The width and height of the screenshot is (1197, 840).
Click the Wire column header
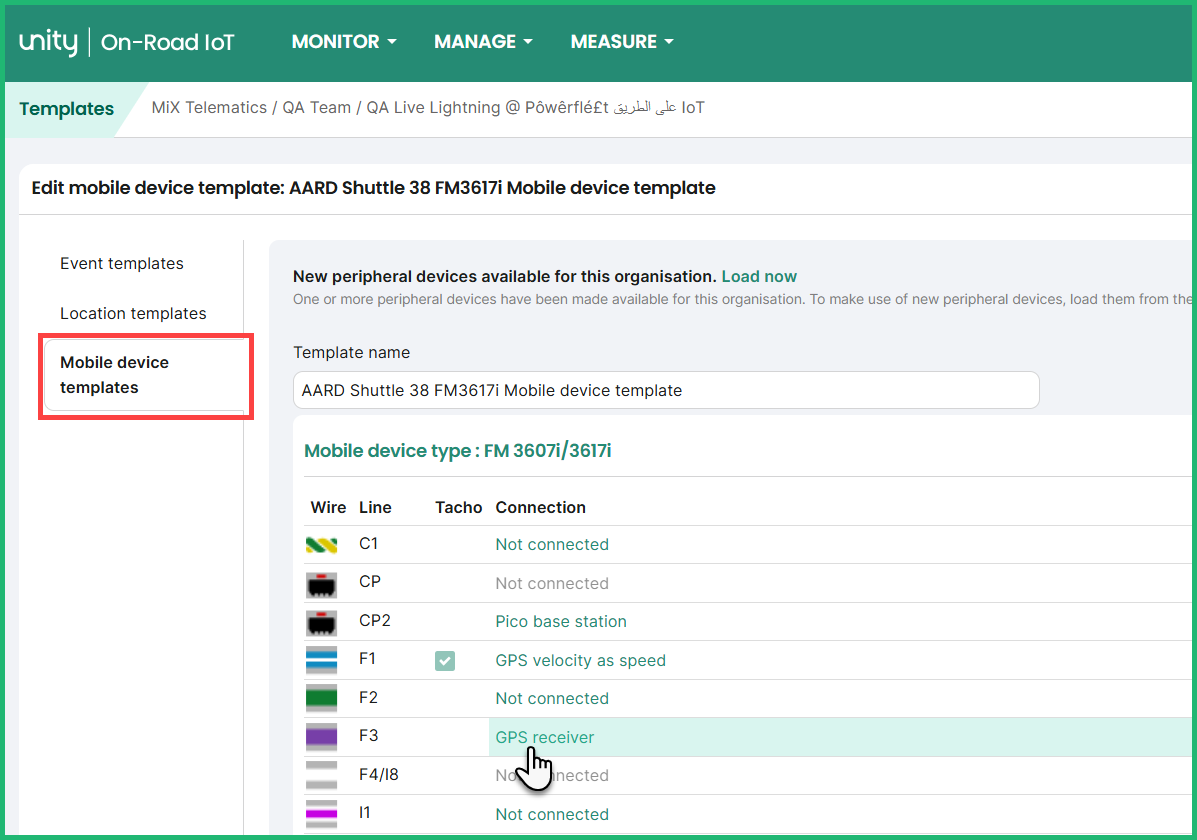[x=328, y=507]
